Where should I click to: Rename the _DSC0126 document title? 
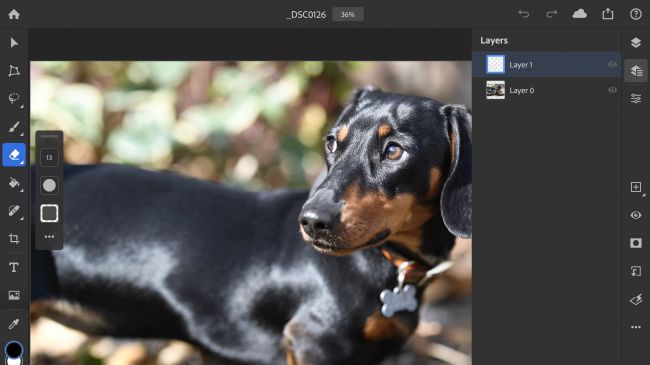(x=306, y=15)
